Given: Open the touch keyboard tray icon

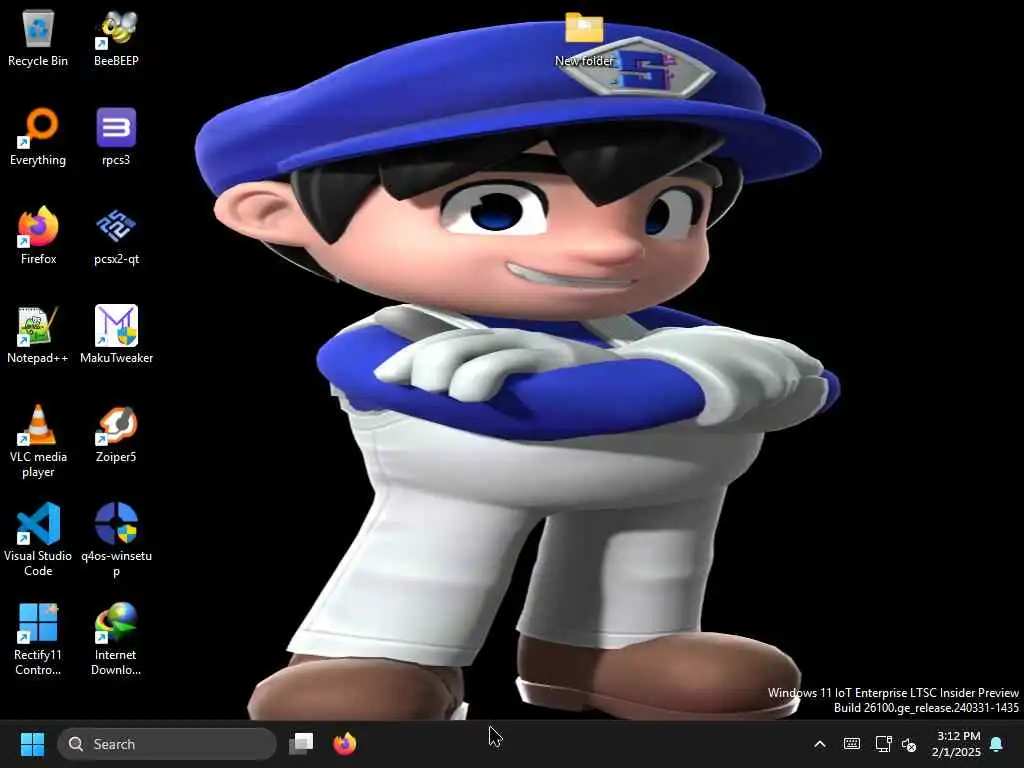Looking at the screenshot, I should pos(852,744).
